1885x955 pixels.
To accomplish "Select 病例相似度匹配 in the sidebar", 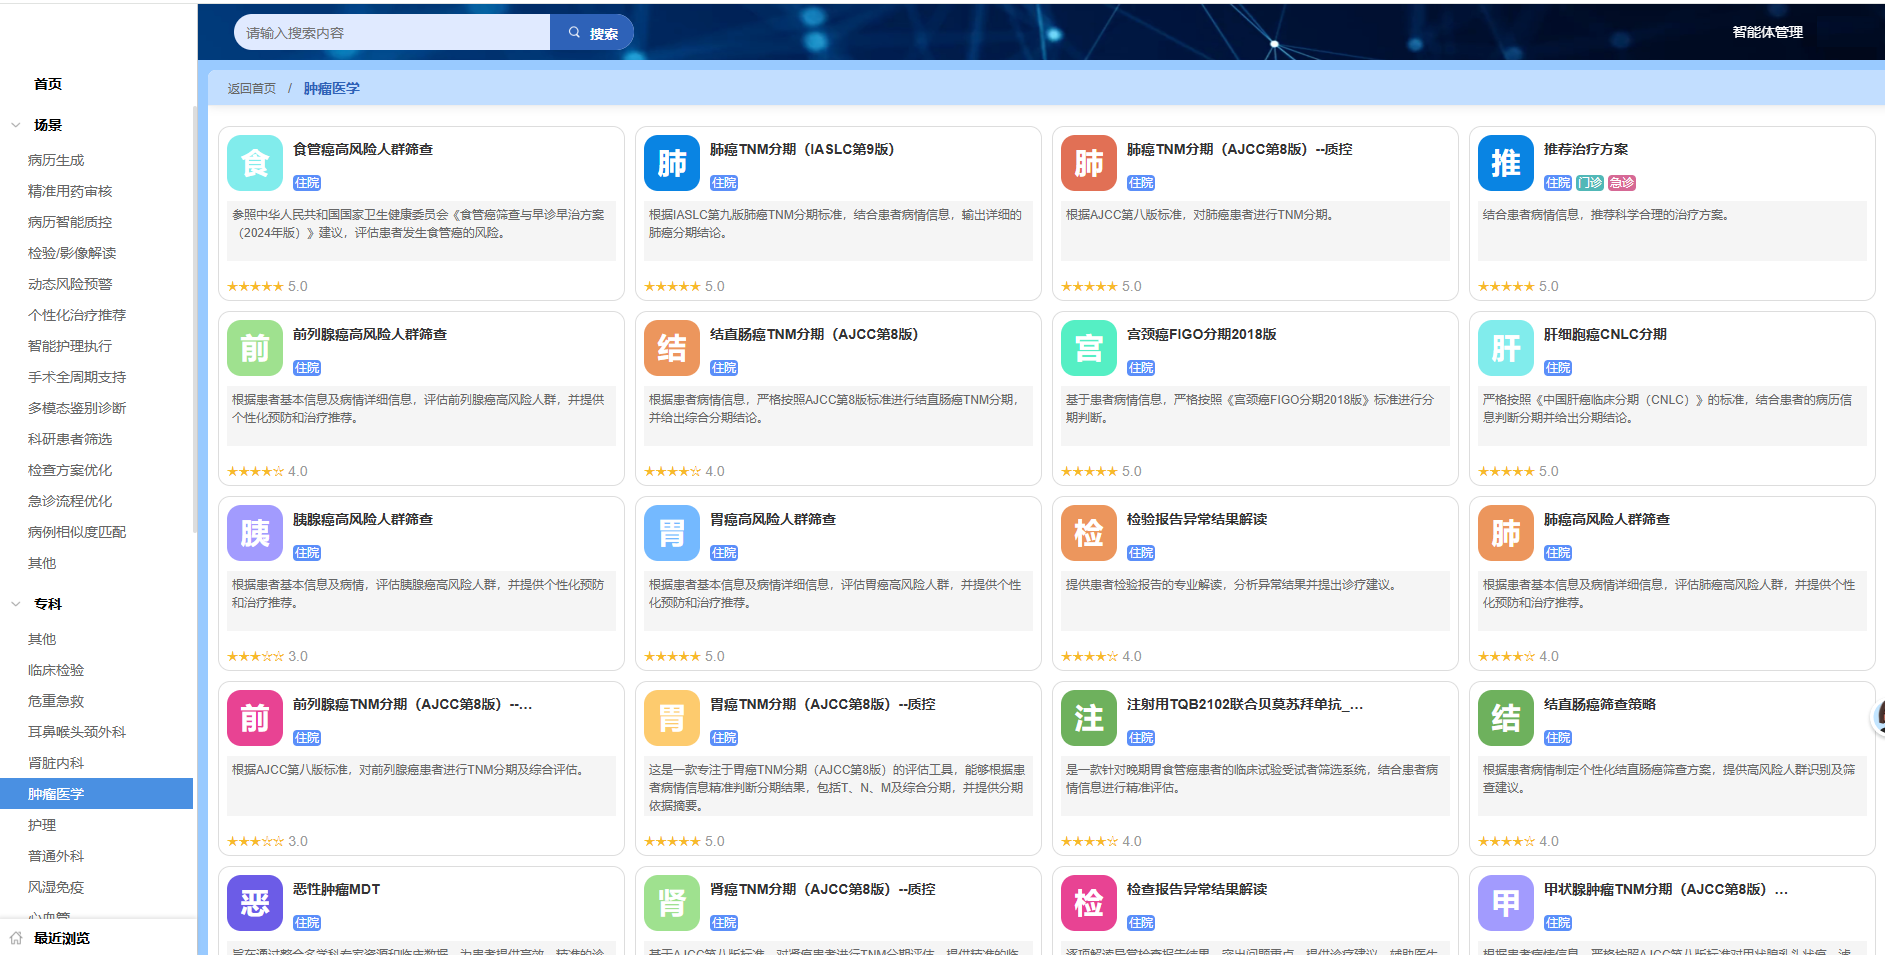I will click(x=77, y=532).
